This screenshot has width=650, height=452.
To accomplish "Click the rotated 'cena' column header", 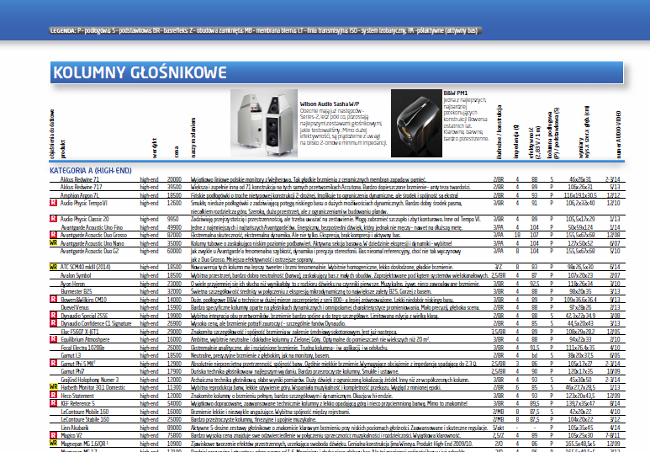I will [177, 152].
